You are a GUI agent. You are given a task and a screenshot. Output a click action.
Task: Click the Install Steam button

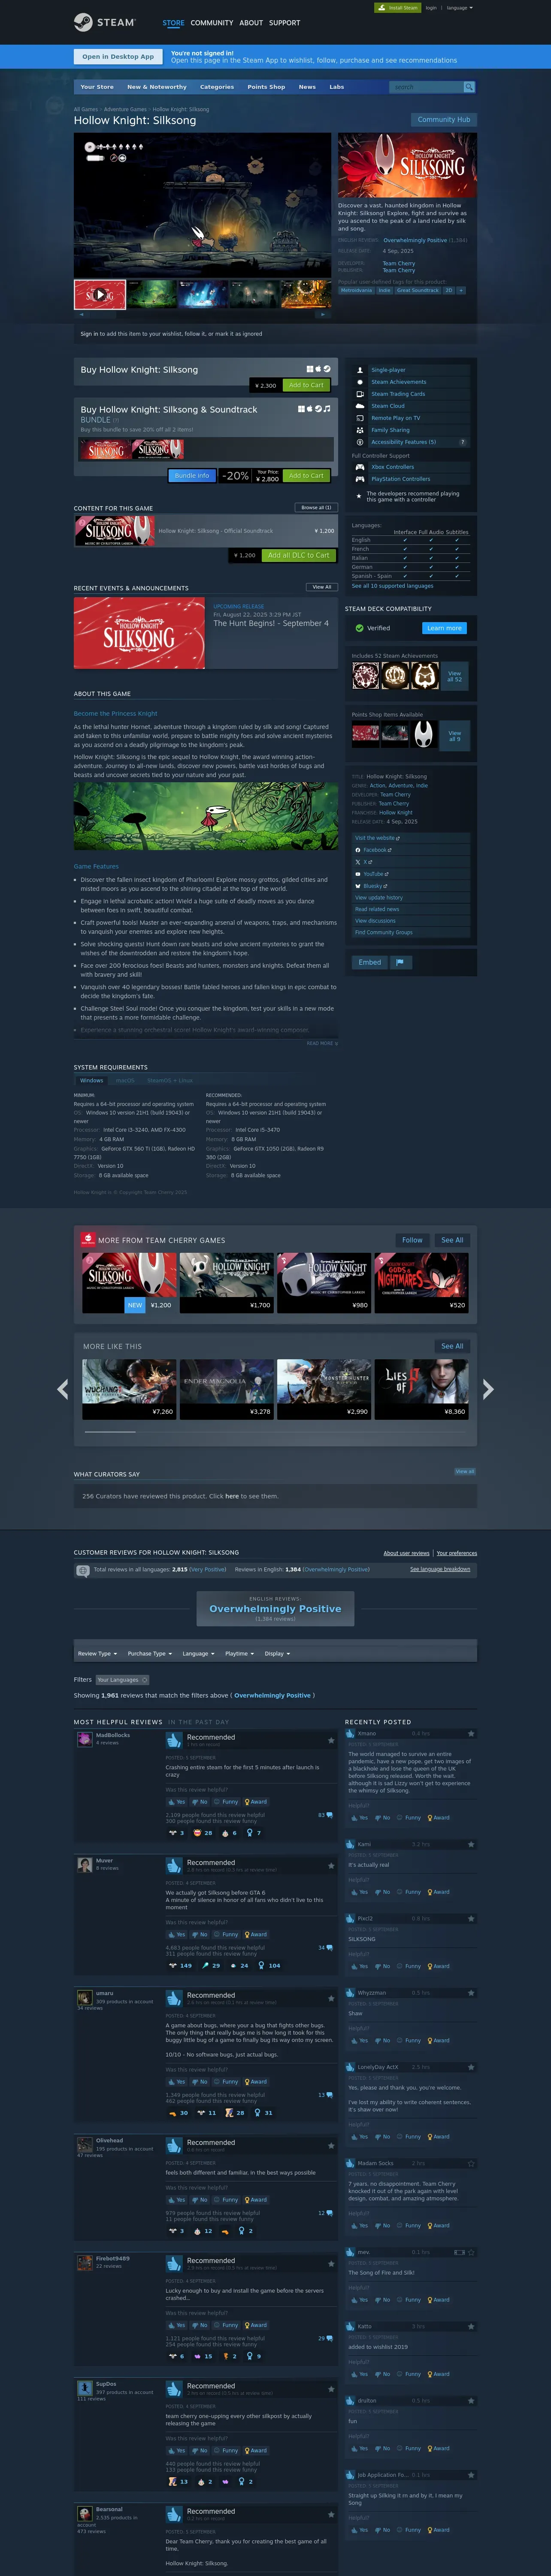[x=397, y=8]
